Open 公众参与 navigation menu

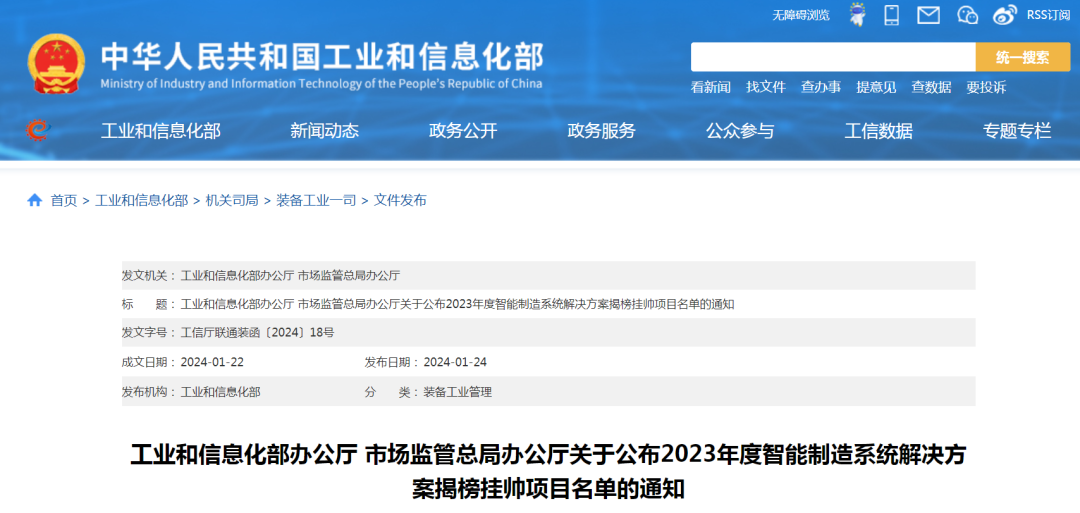pyautogui.click(x=740, y=130)
